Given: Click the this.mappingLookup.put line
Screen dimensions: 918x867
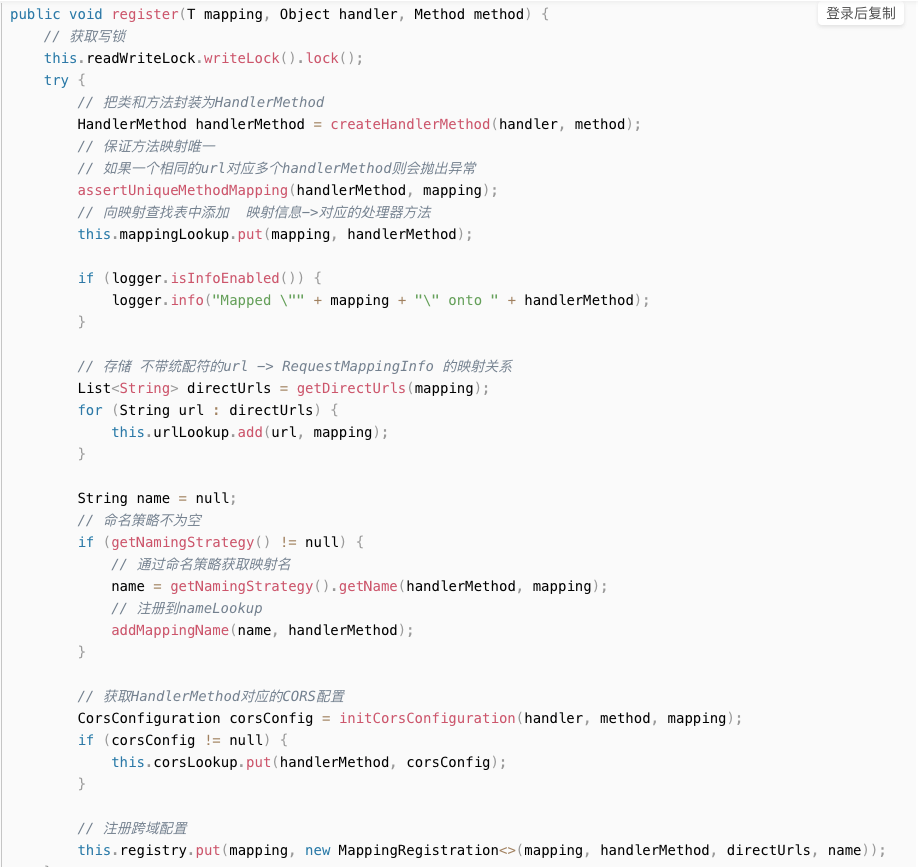Looking at the screenshot, I should point(275,234).
